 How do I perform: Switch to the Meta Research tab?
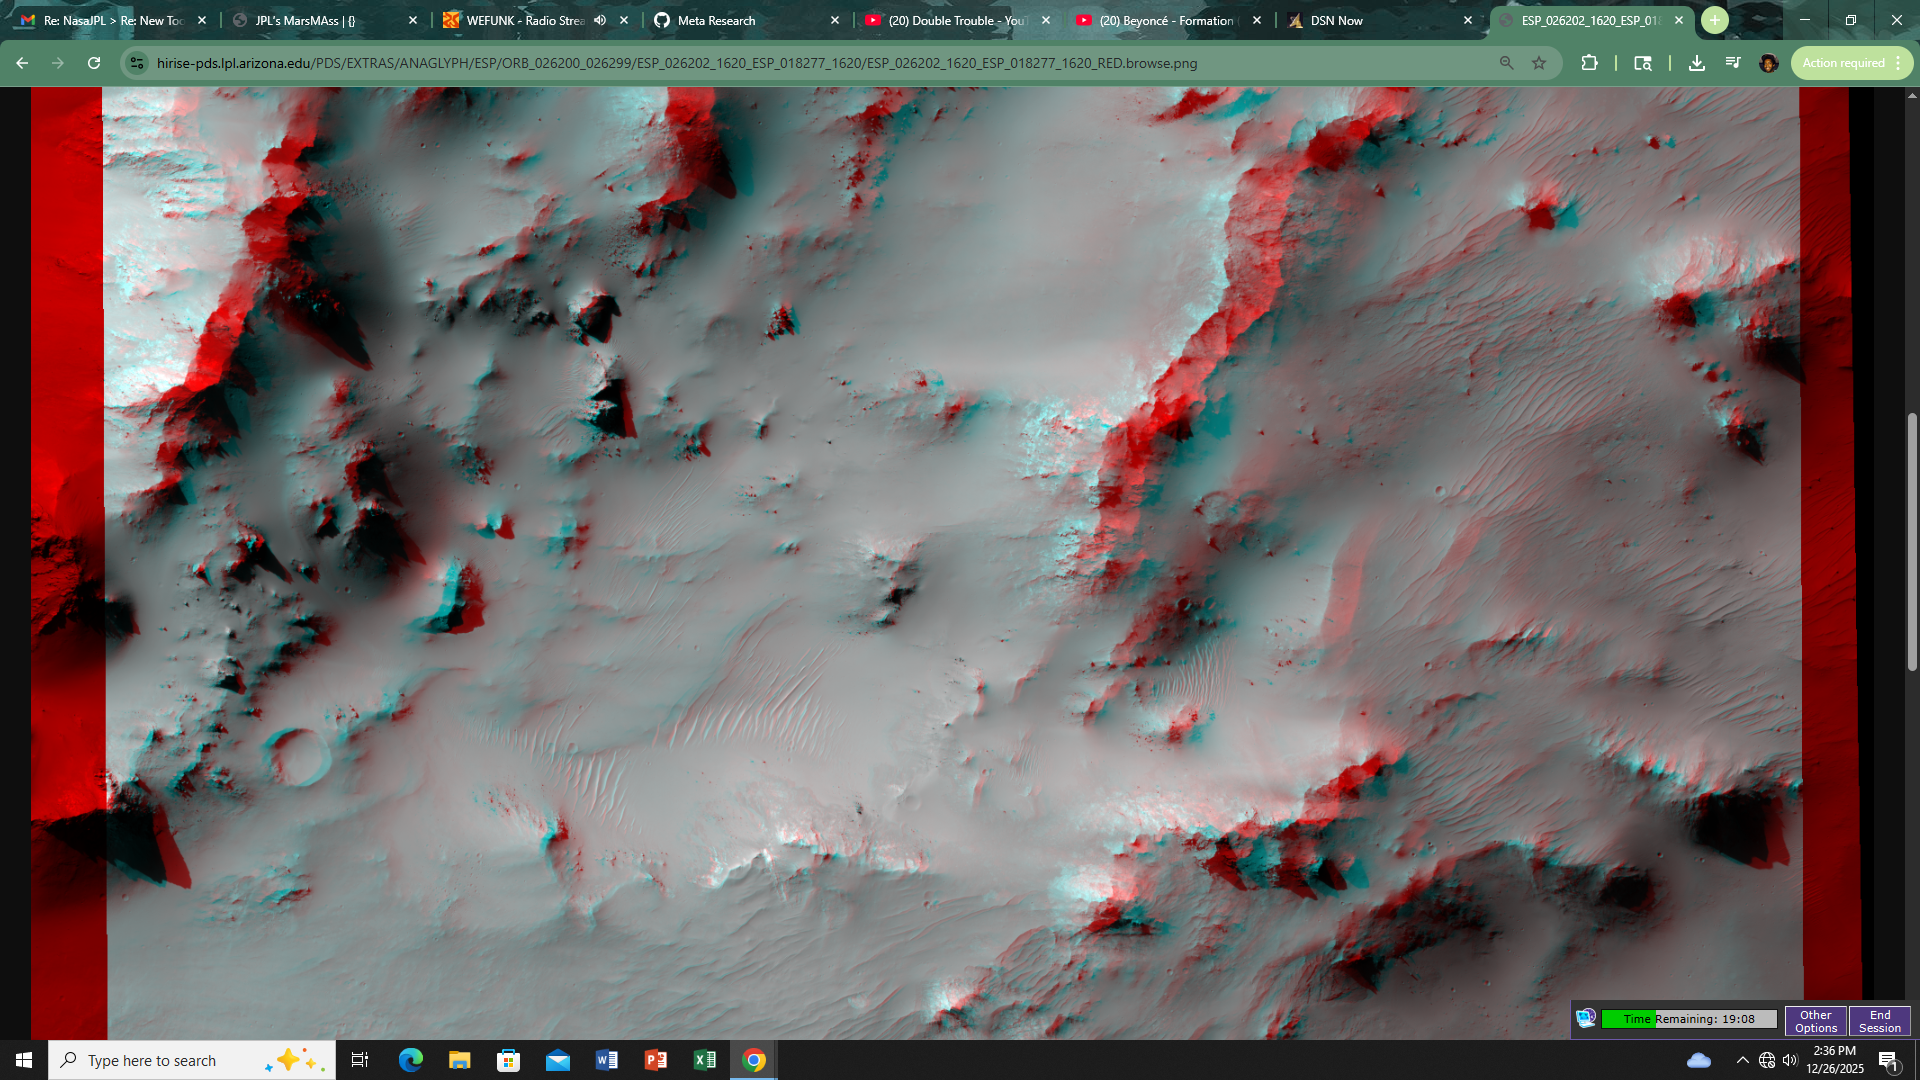pyautogui.click(x=716, y=20)
